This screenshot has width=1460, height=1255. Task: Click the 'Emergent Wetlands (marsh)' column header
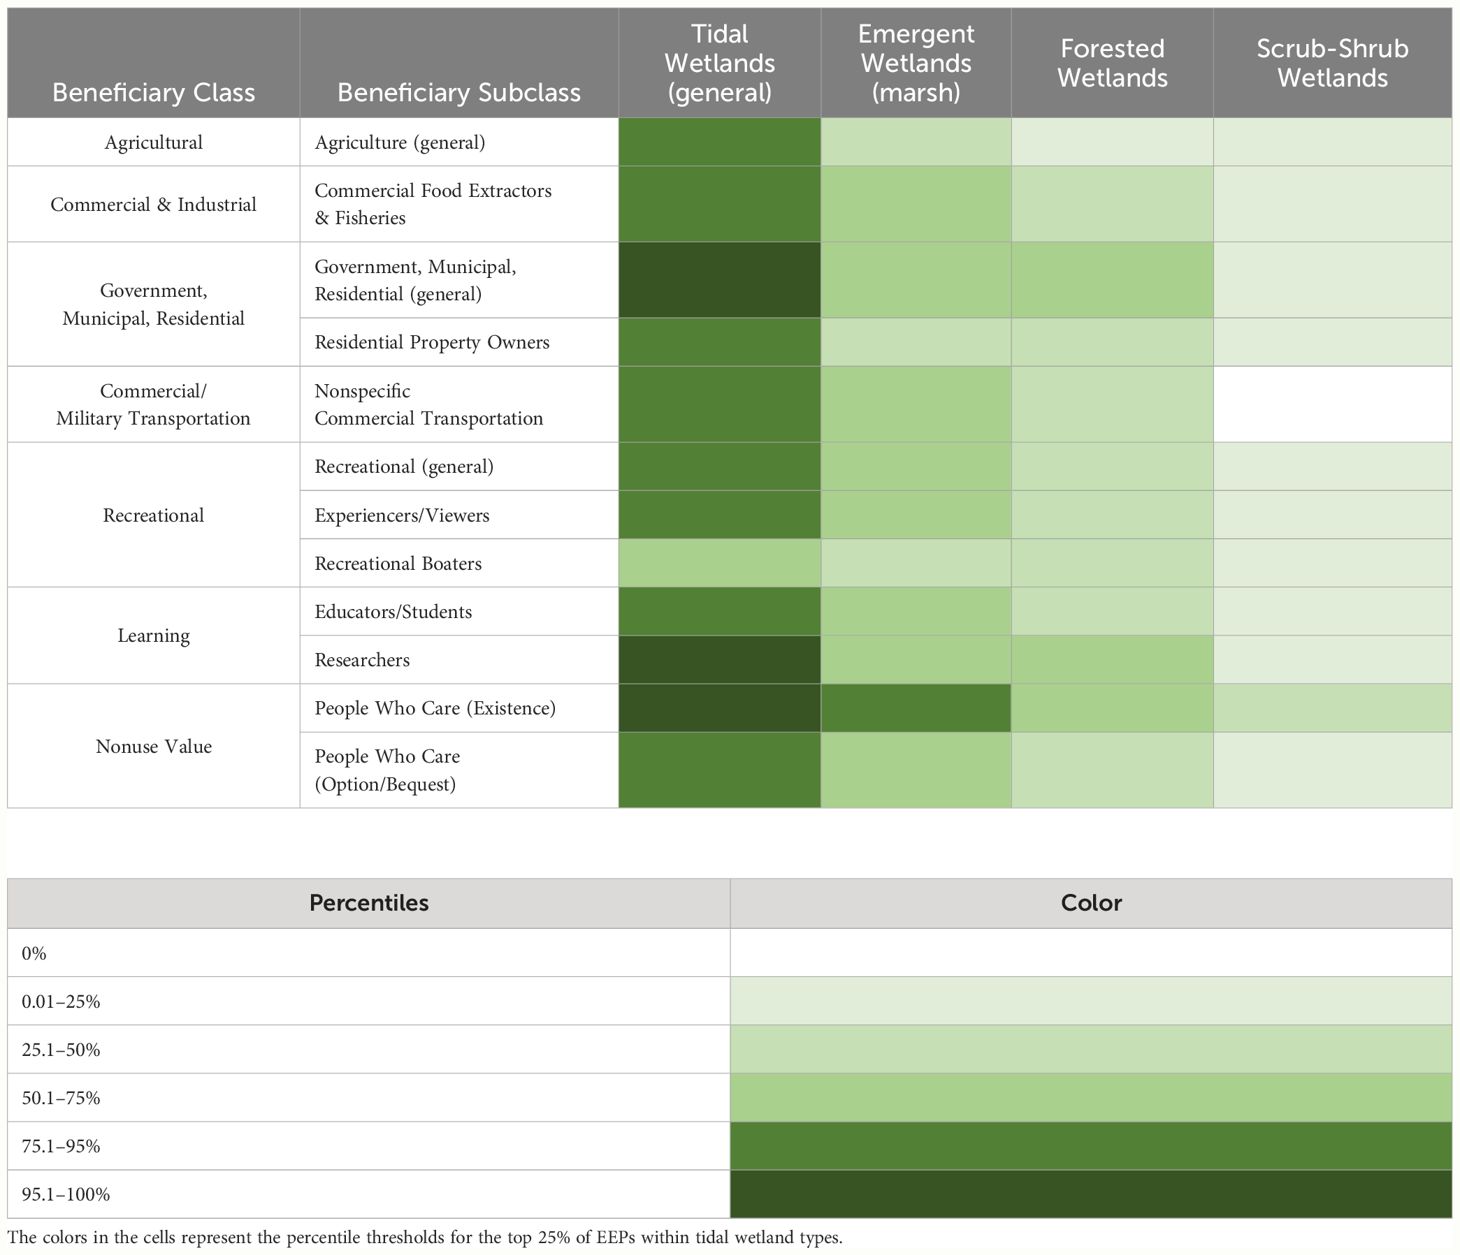pyautogui.click(x=916, y=63)
